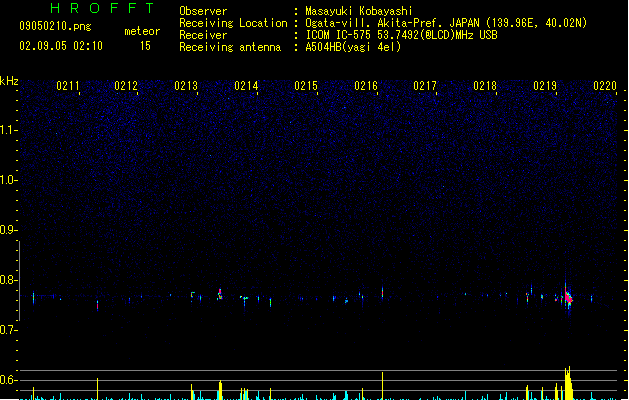
Task: Click the 0216 time marker
Action: point(366,86)
